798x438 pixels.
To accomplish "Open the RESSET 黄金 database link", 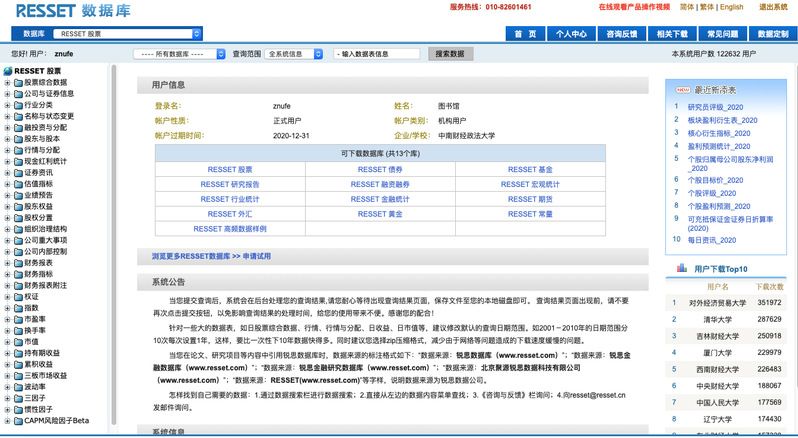I will click(380, 214).
